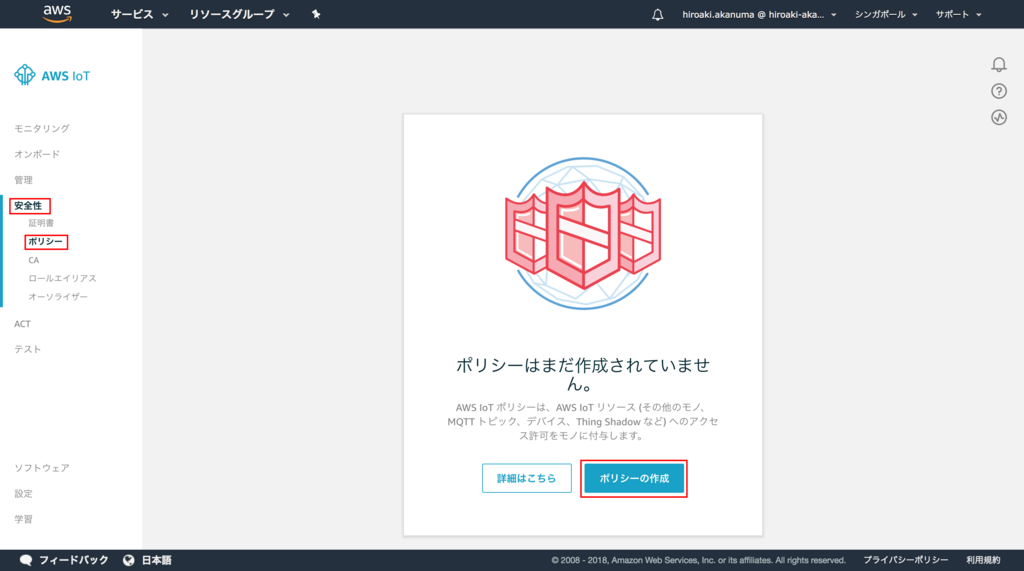The image size is (1024, 571).
Task: Open CA under 安全性
Action: click(x=34, y=260)
